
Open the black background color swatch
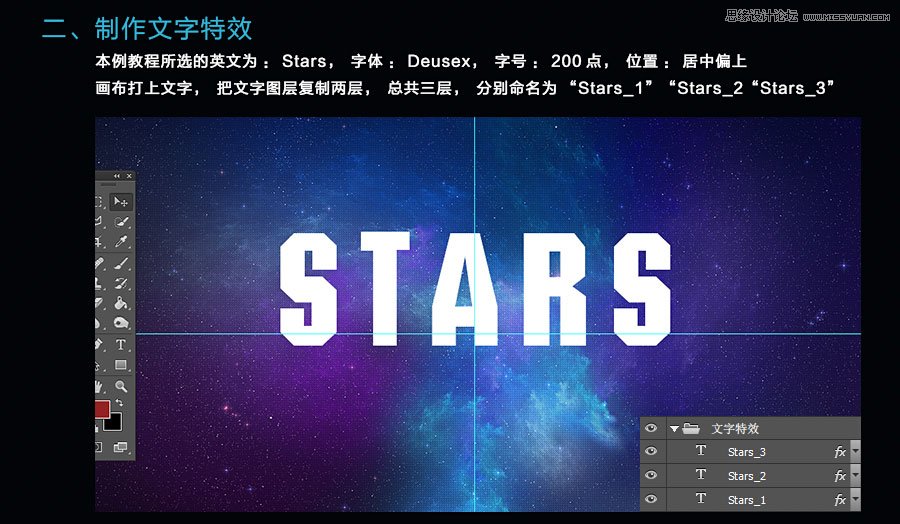(x=114, y=423)
